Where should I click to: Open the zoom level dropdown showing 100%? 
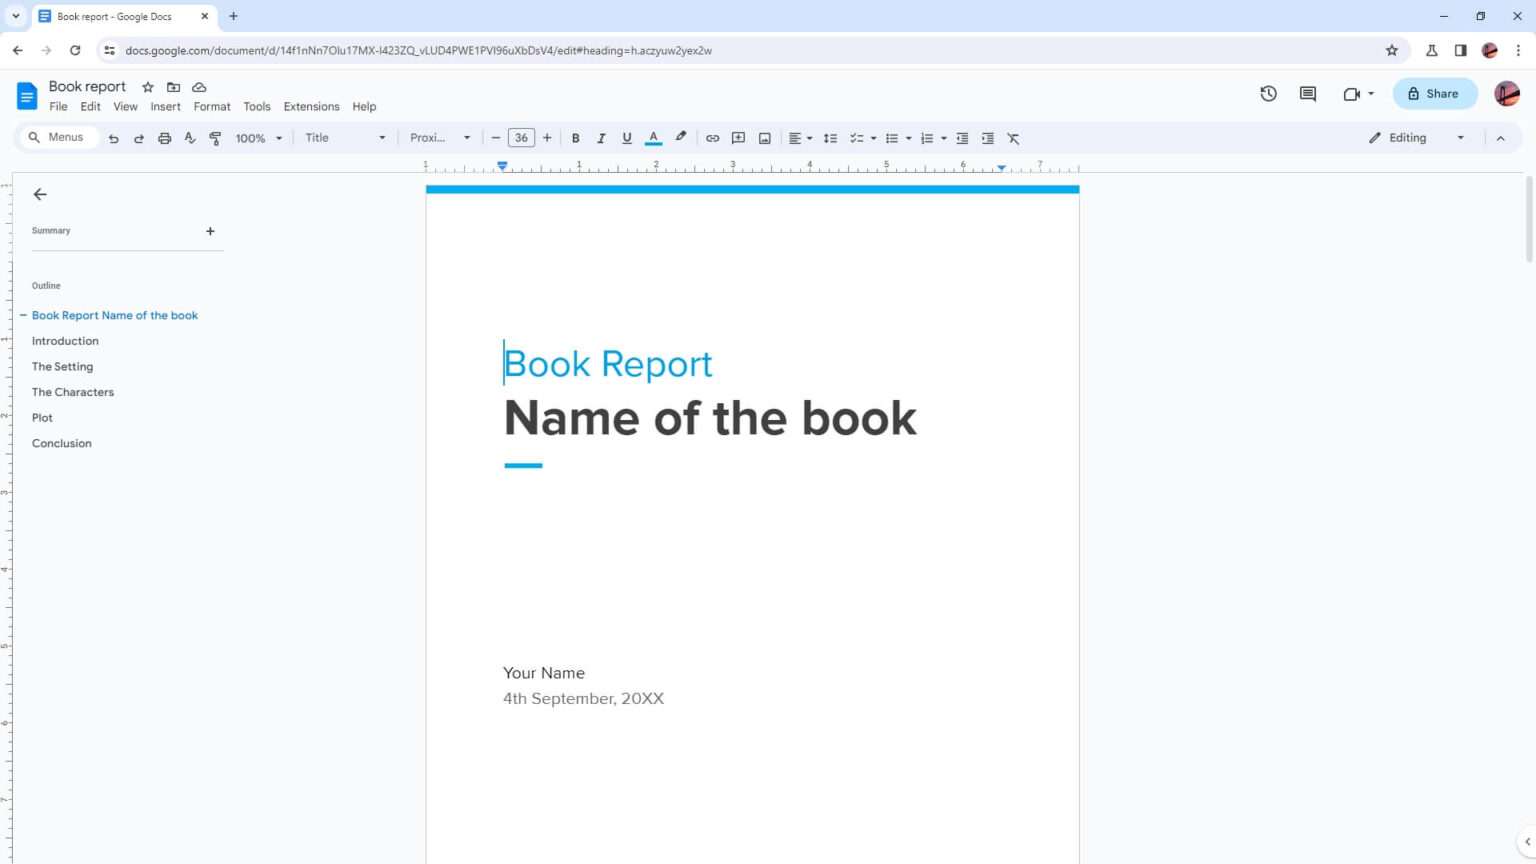[257, 137]
